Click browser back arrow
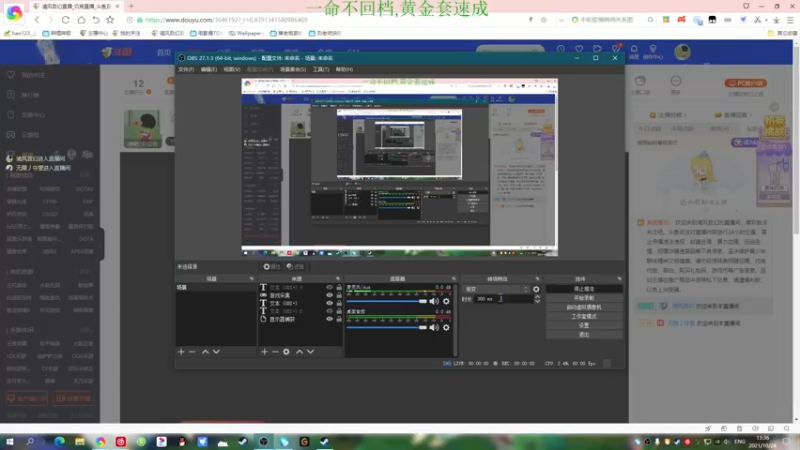Screen dimensions: 800x450 pos(37,20)
